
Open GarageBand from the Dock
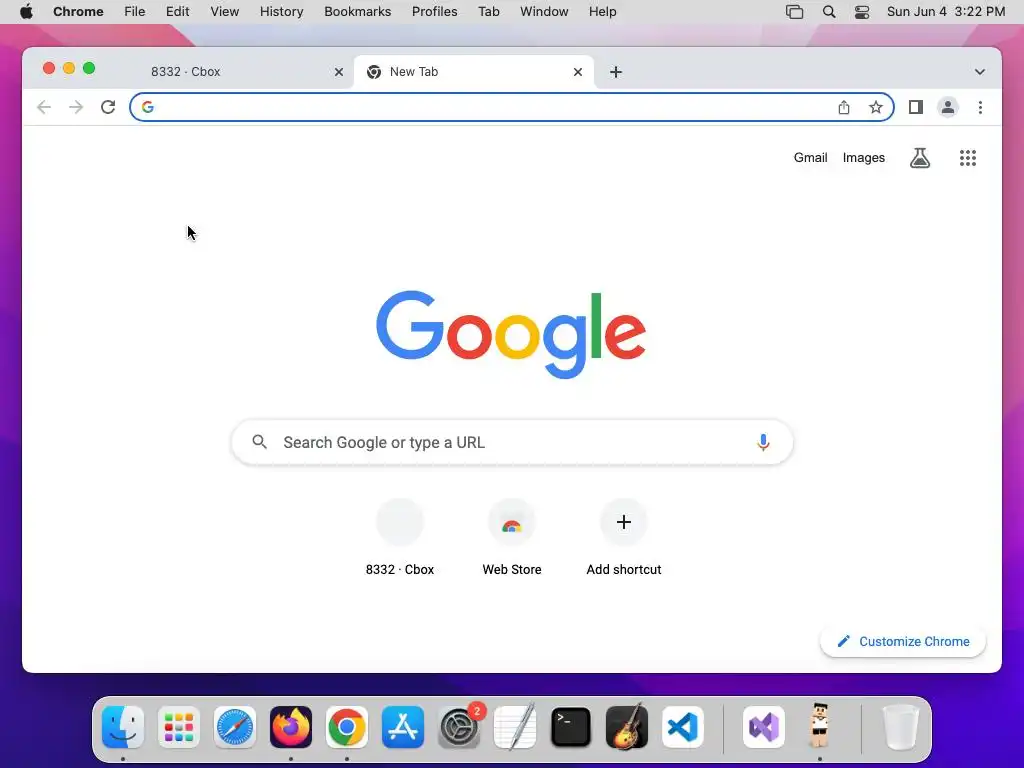627,726
